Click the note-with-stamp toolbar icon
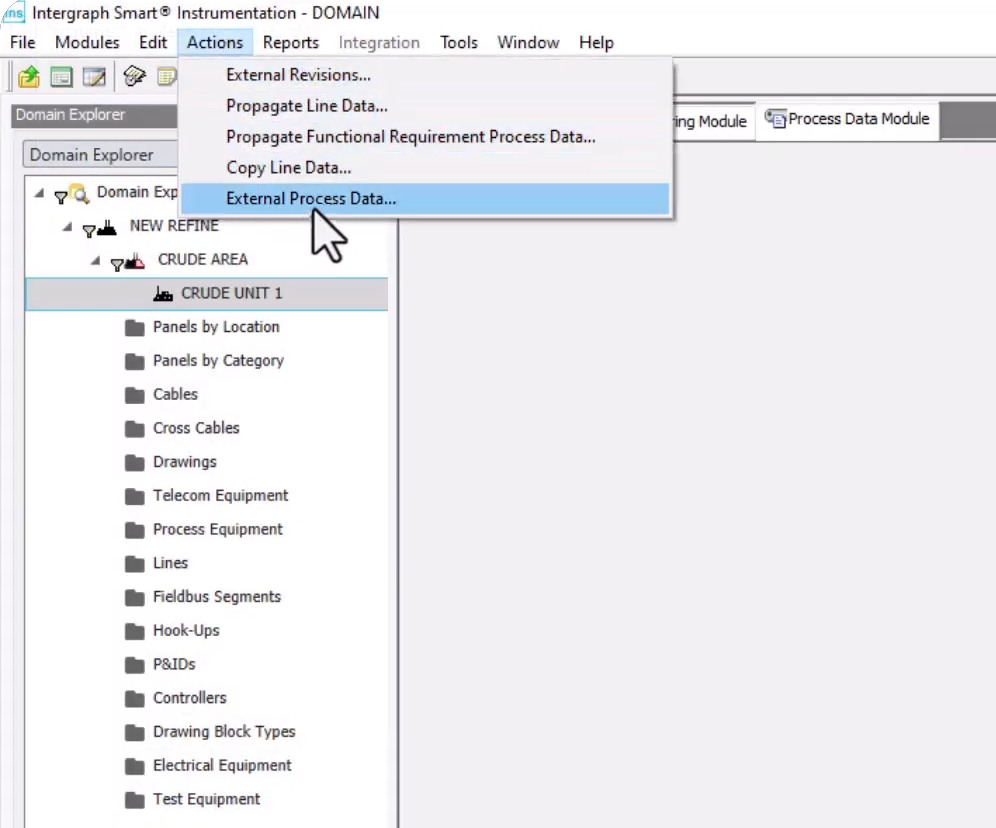 (x=134, y=76)
